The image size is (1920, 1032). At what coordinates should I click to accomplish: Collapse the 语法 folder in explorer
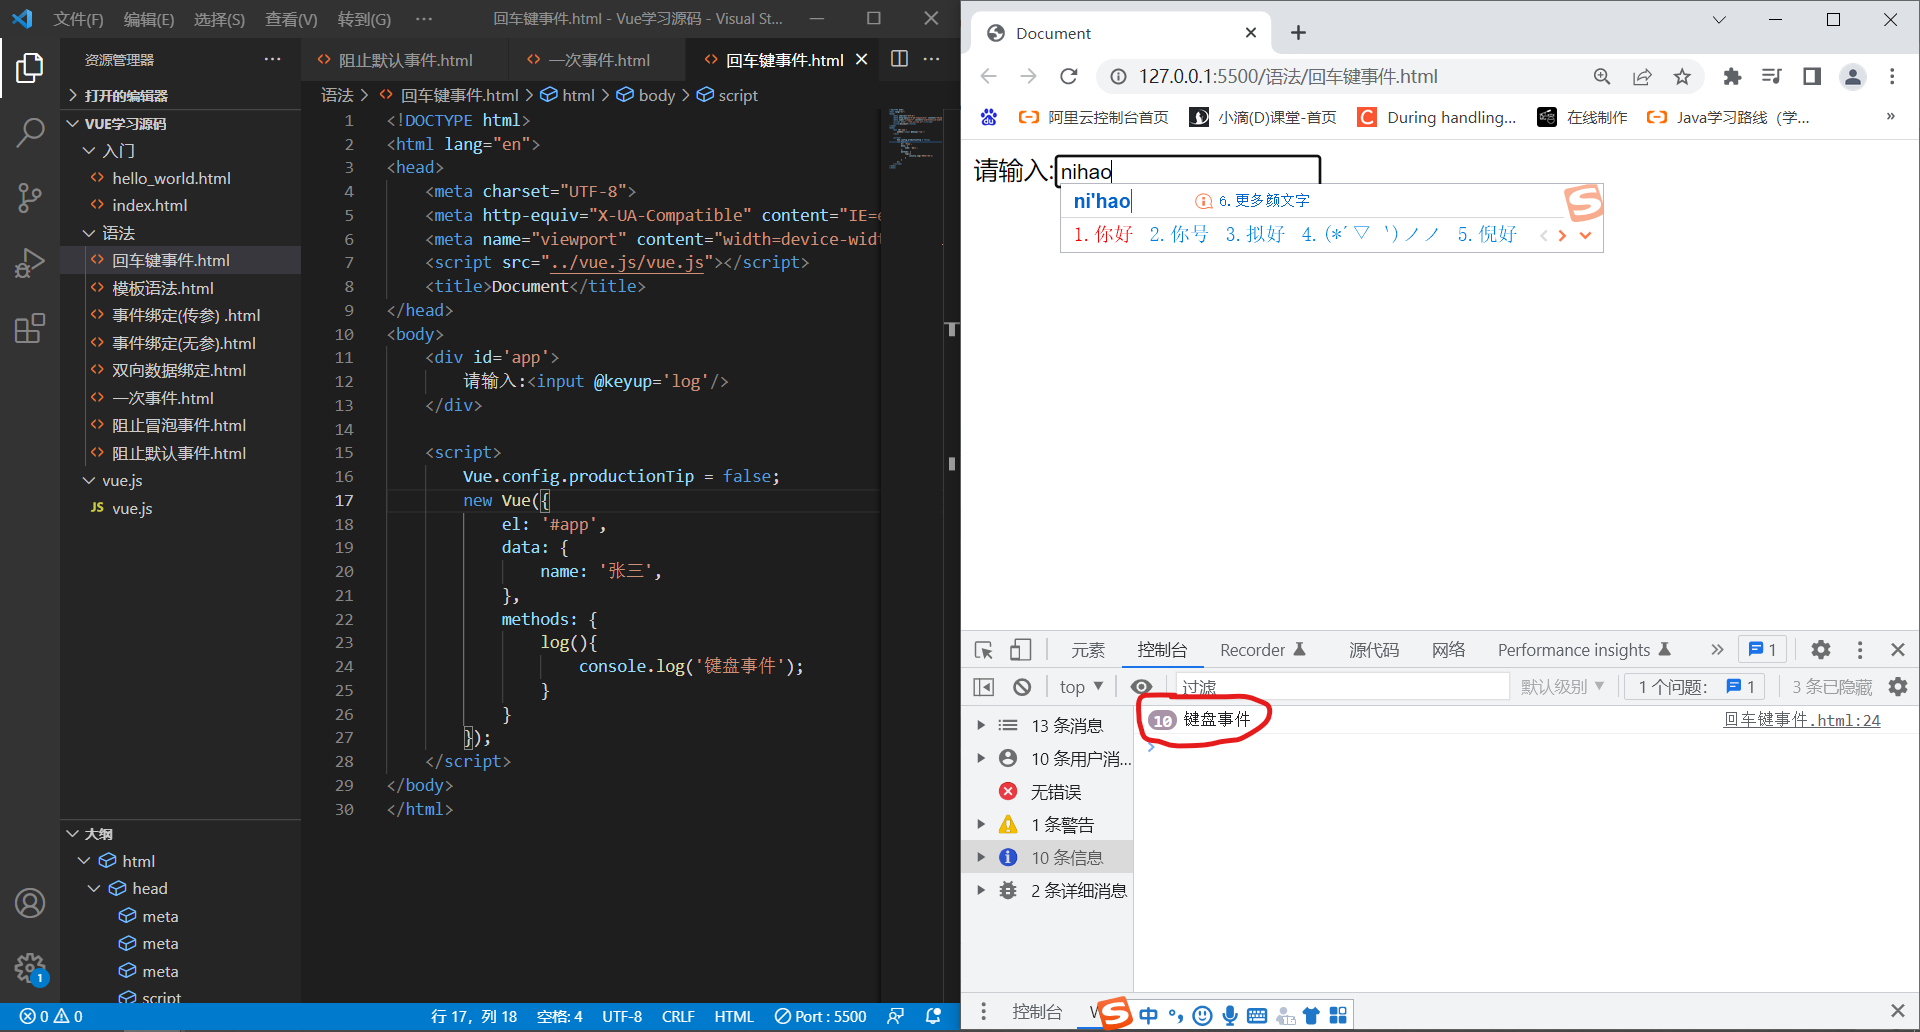tap(89, 233)
